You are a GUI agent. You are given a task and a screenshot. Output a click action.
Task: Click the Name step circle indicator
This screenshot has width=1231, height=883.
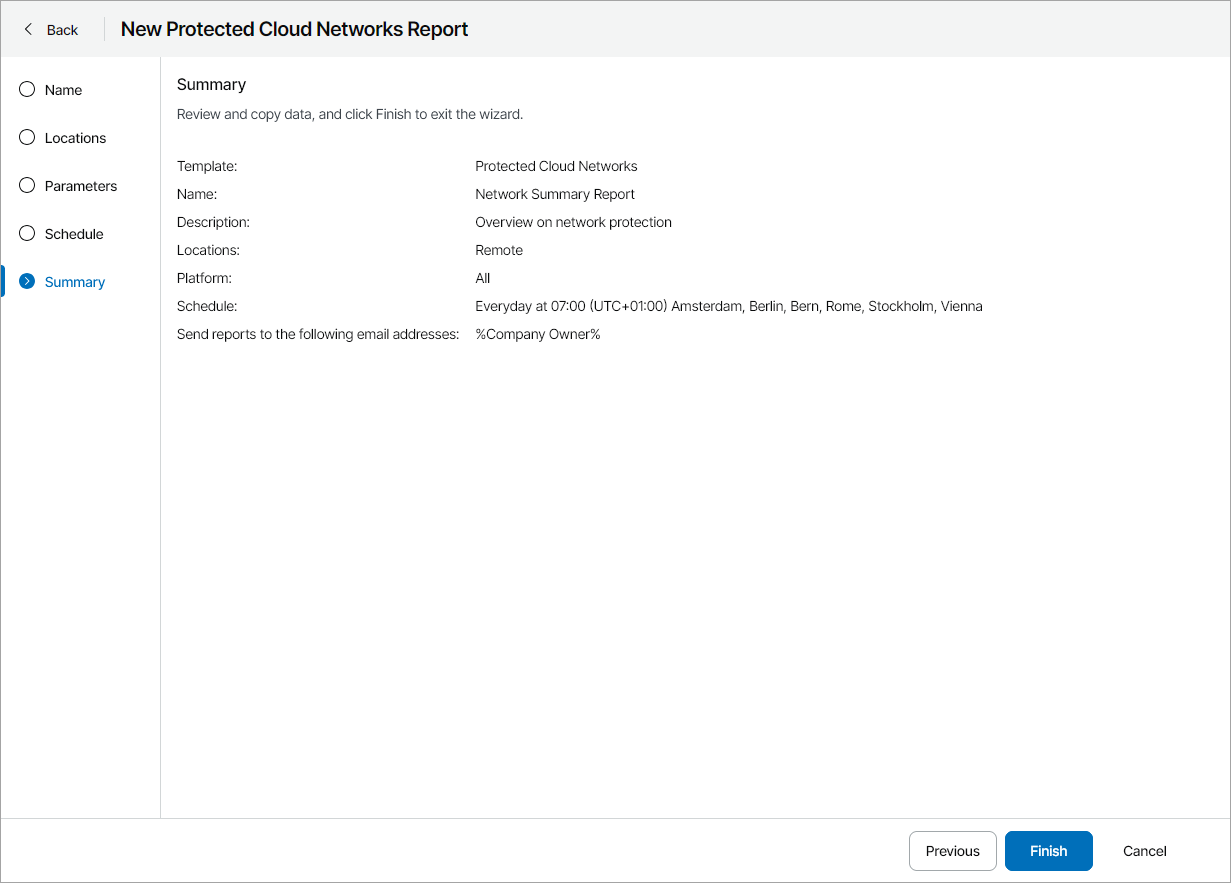26,89
